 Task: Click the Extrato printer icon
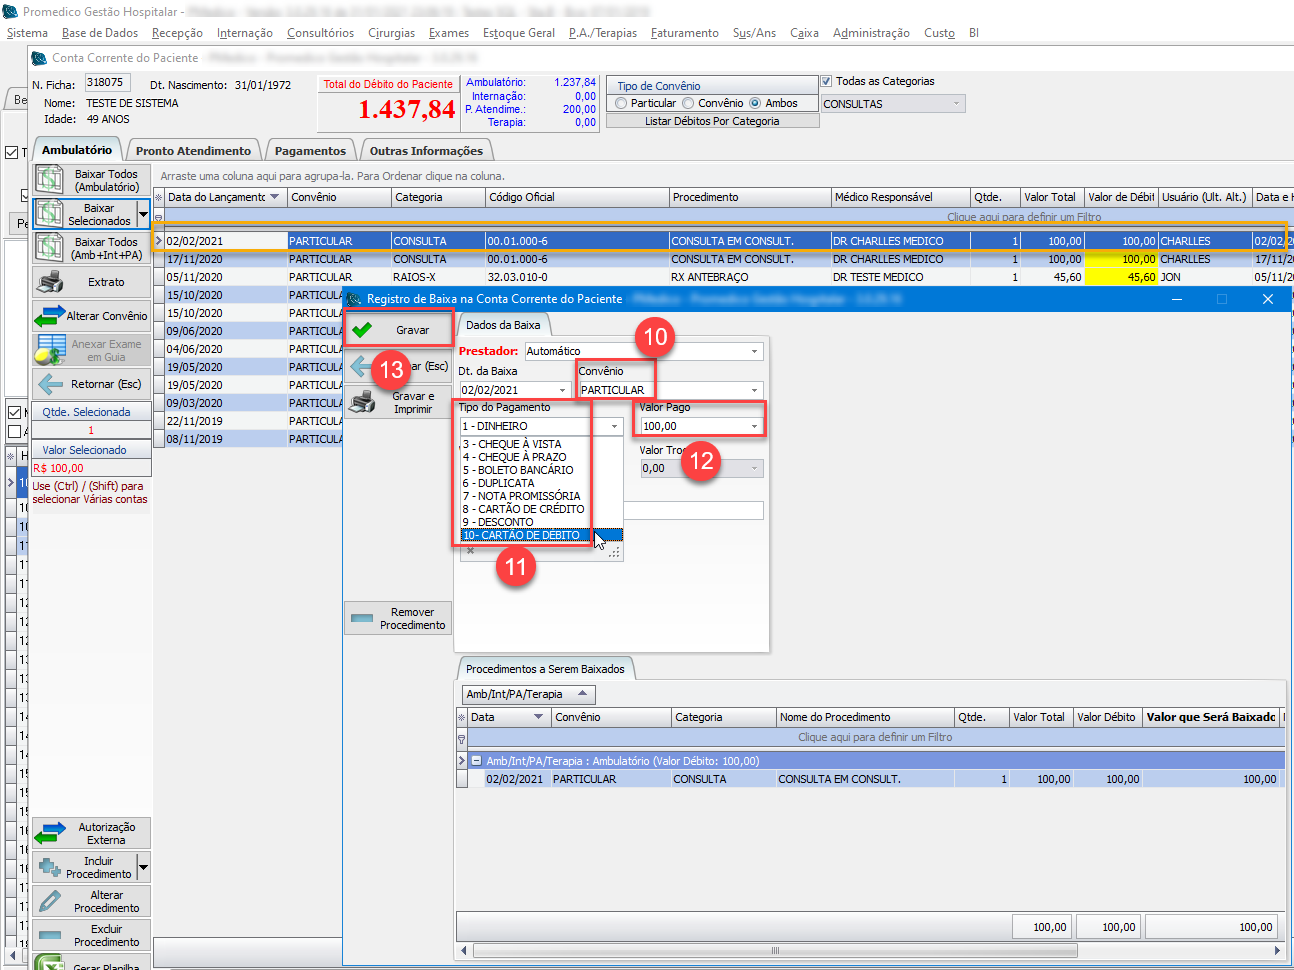tap(50, 282)
